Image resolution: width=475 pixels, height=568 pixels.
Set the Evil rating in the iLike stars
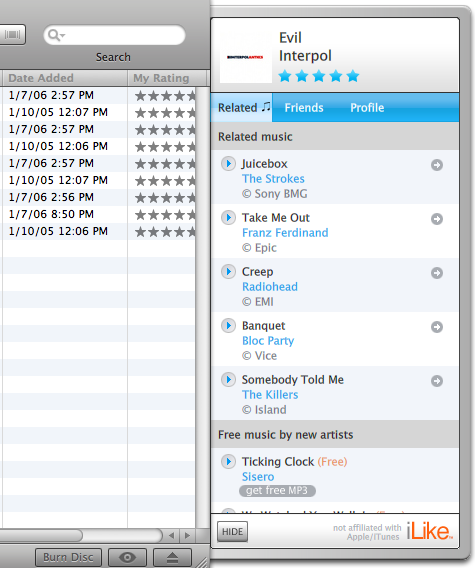(x=319, y=76)
